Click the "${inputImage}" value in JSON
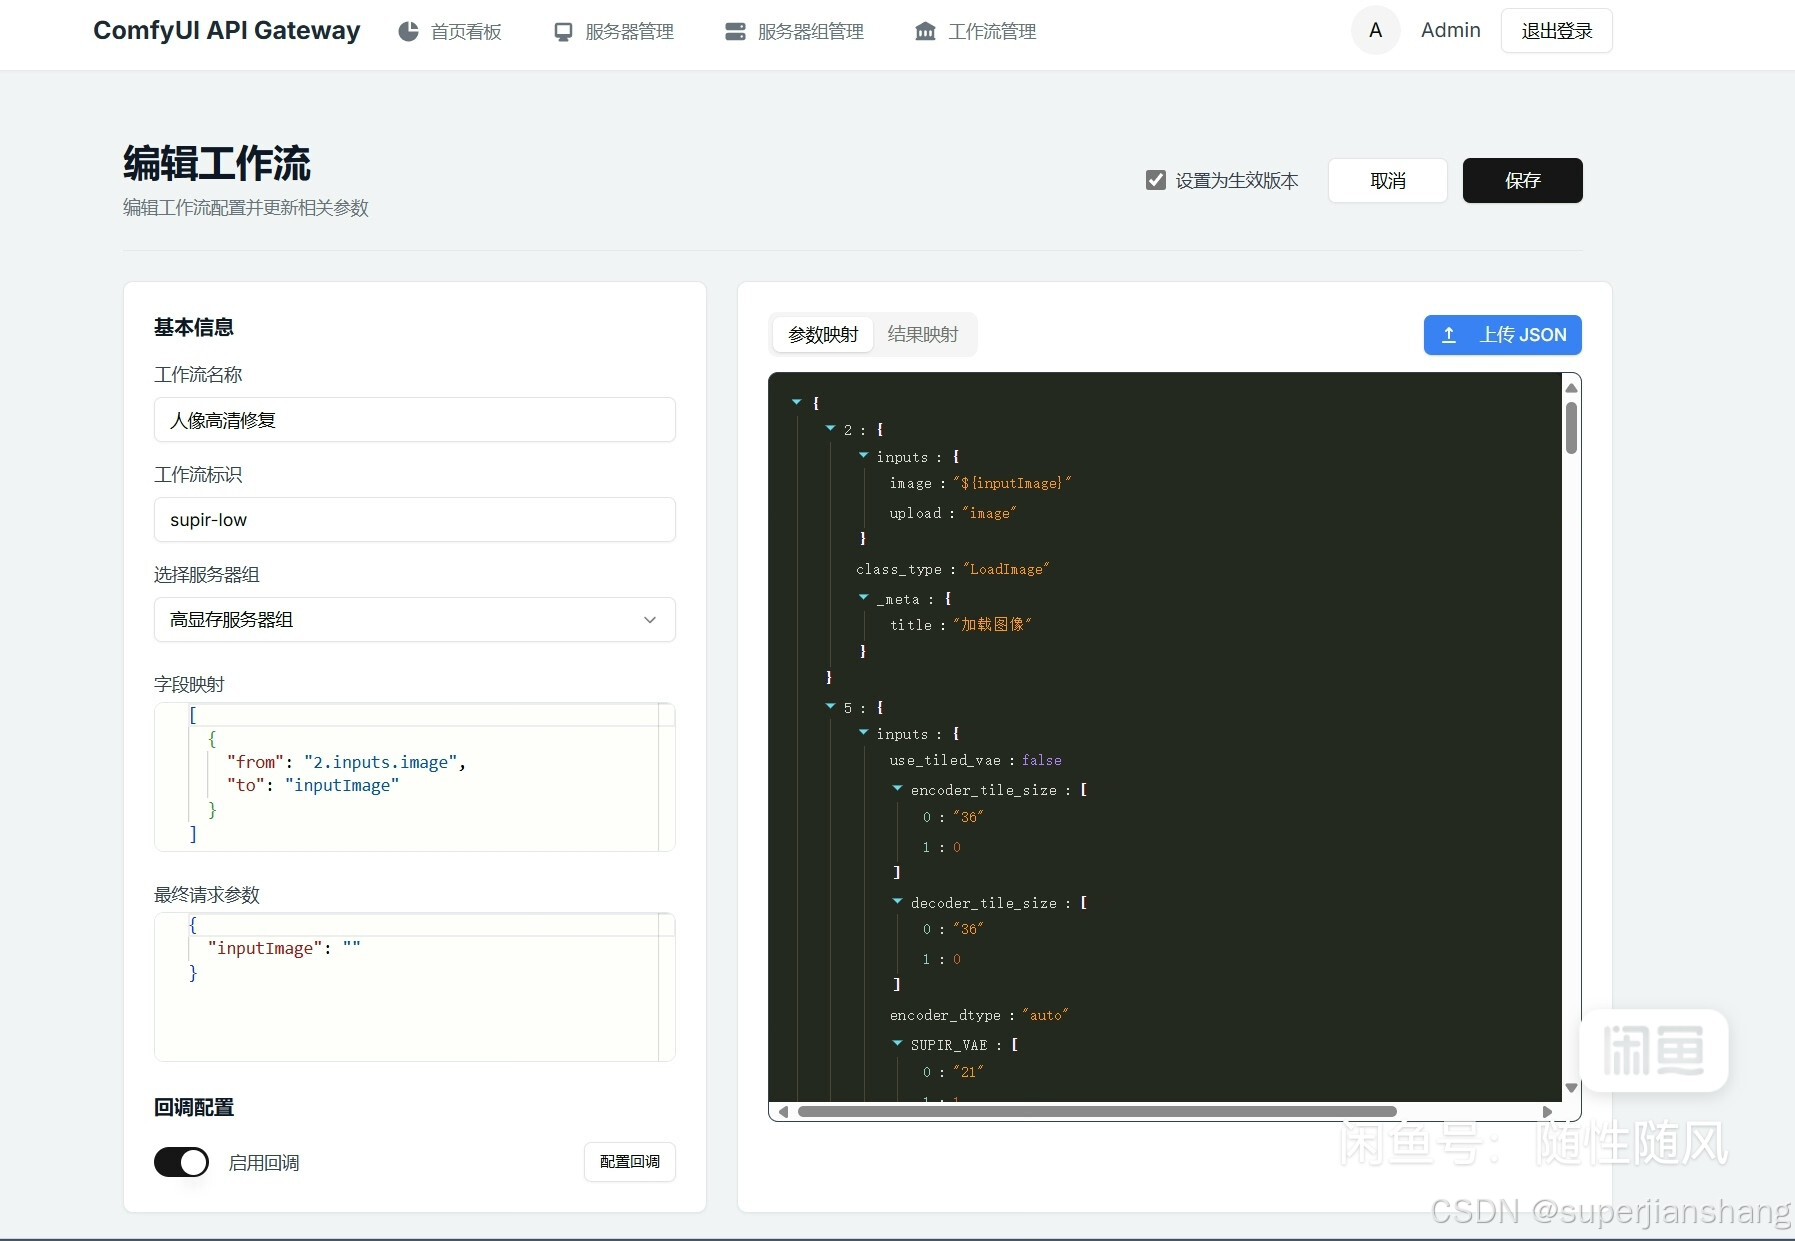The width and height of the screenshot is (1795, 1241). (x=1012, y=484)
